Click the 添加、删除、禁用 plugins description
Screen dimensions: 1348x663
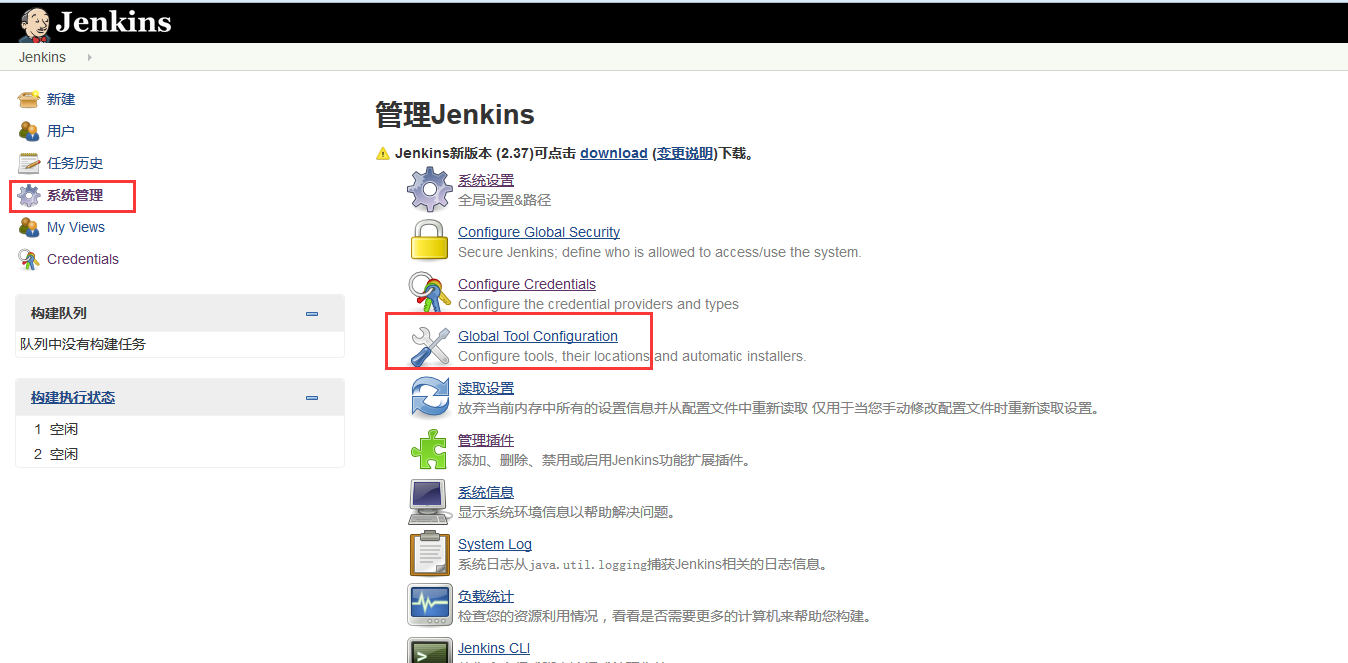click(x=605, y=460)
